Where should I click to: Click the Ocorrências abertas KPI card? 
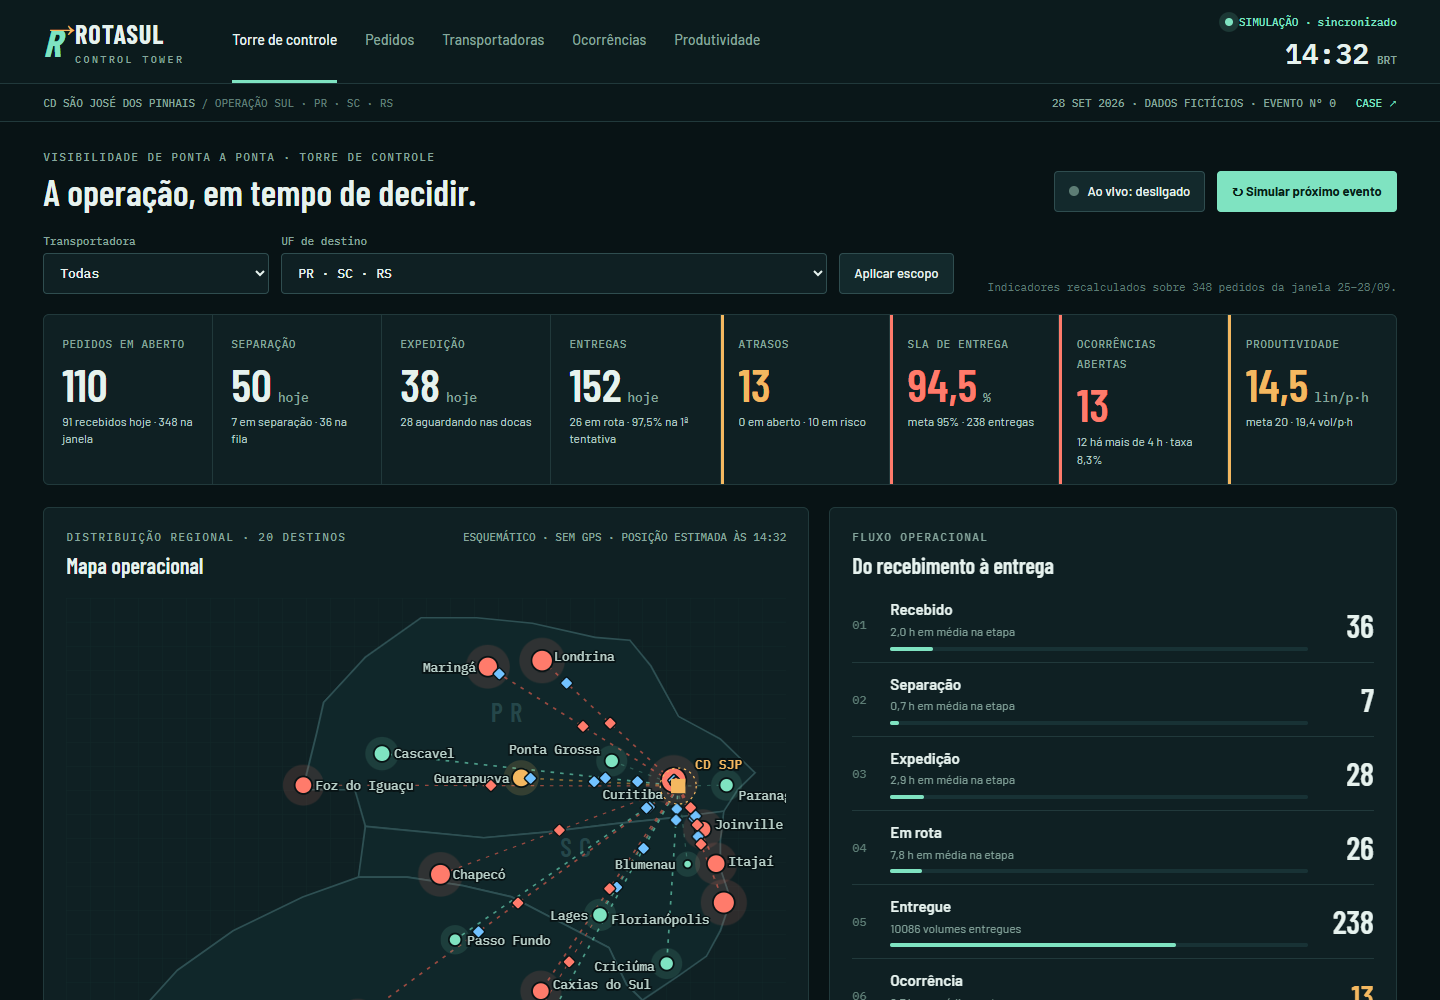click(x=1144, y=400)
